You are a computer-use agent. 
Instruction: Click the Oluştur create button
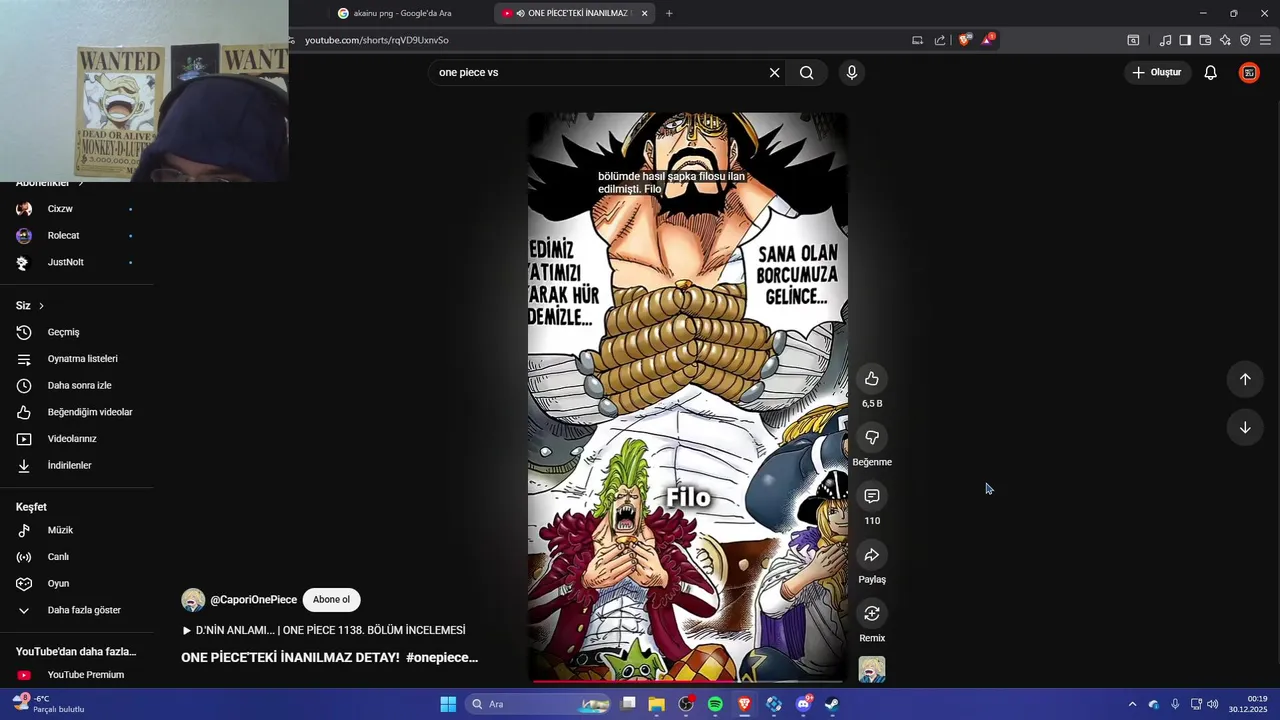click(1157, 72)
